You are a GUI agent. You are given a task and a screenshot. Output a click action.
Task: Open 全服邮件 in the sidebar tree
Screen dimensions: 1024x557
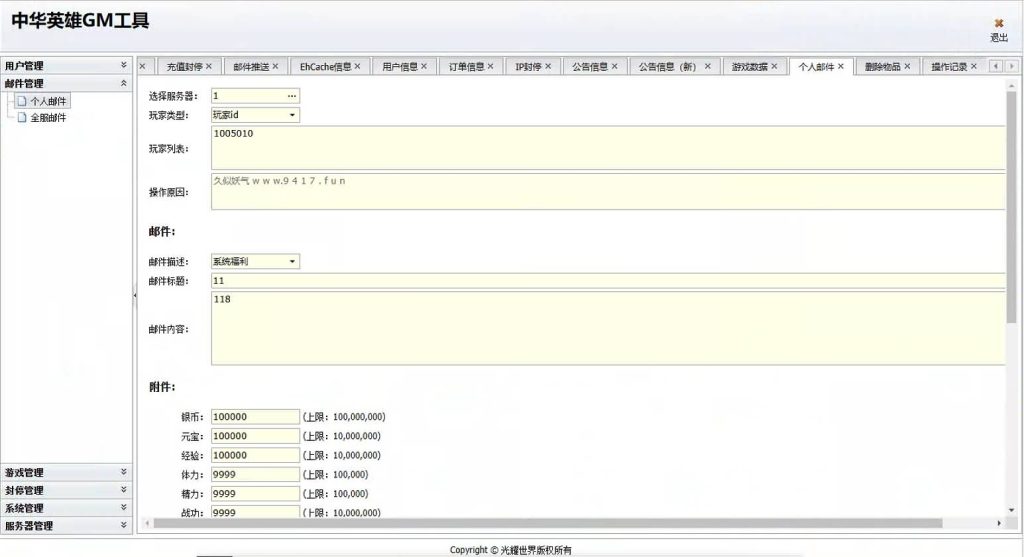click(x=47, y=118)
